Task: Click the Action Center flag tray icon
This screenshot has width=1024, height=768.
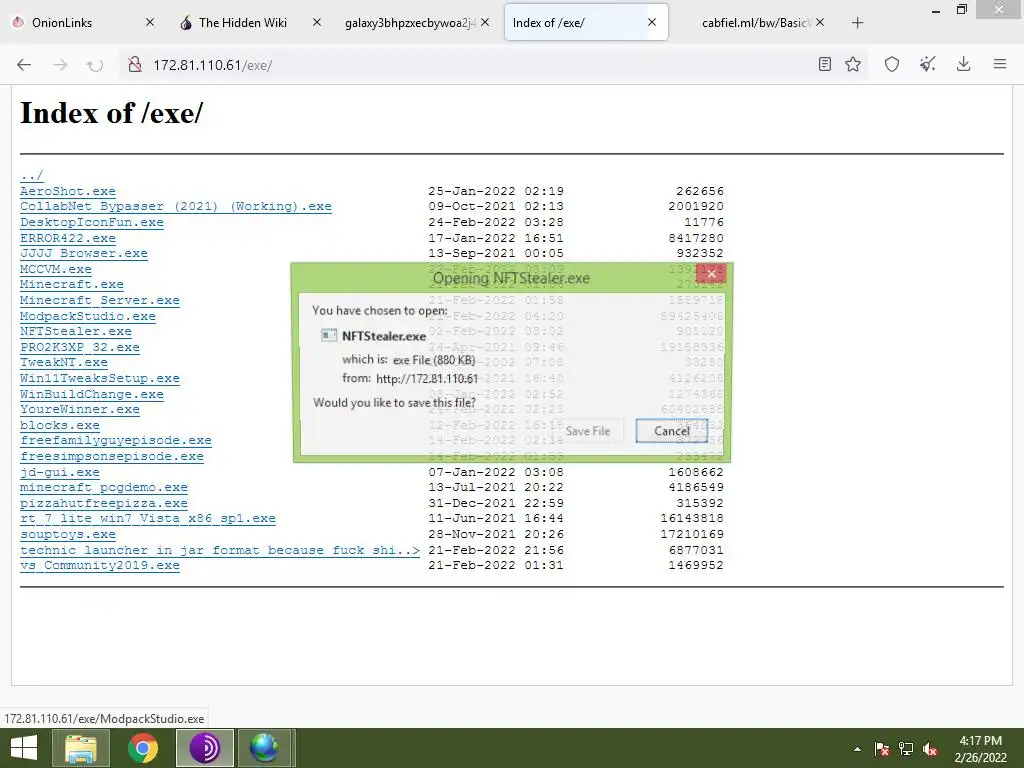Action: coord(882,749)
